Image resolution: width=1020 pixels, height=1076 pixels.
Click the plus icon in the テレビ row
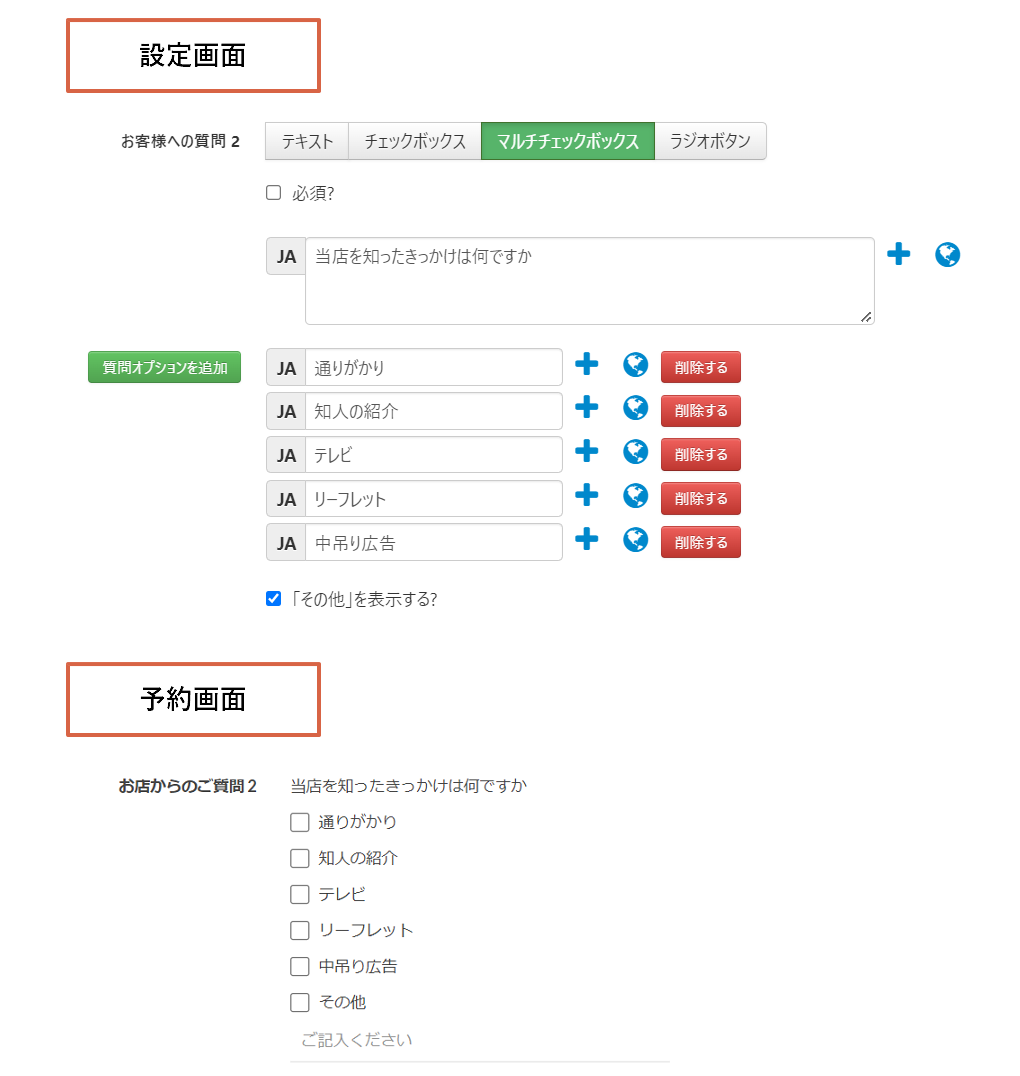tap(586, 451)
